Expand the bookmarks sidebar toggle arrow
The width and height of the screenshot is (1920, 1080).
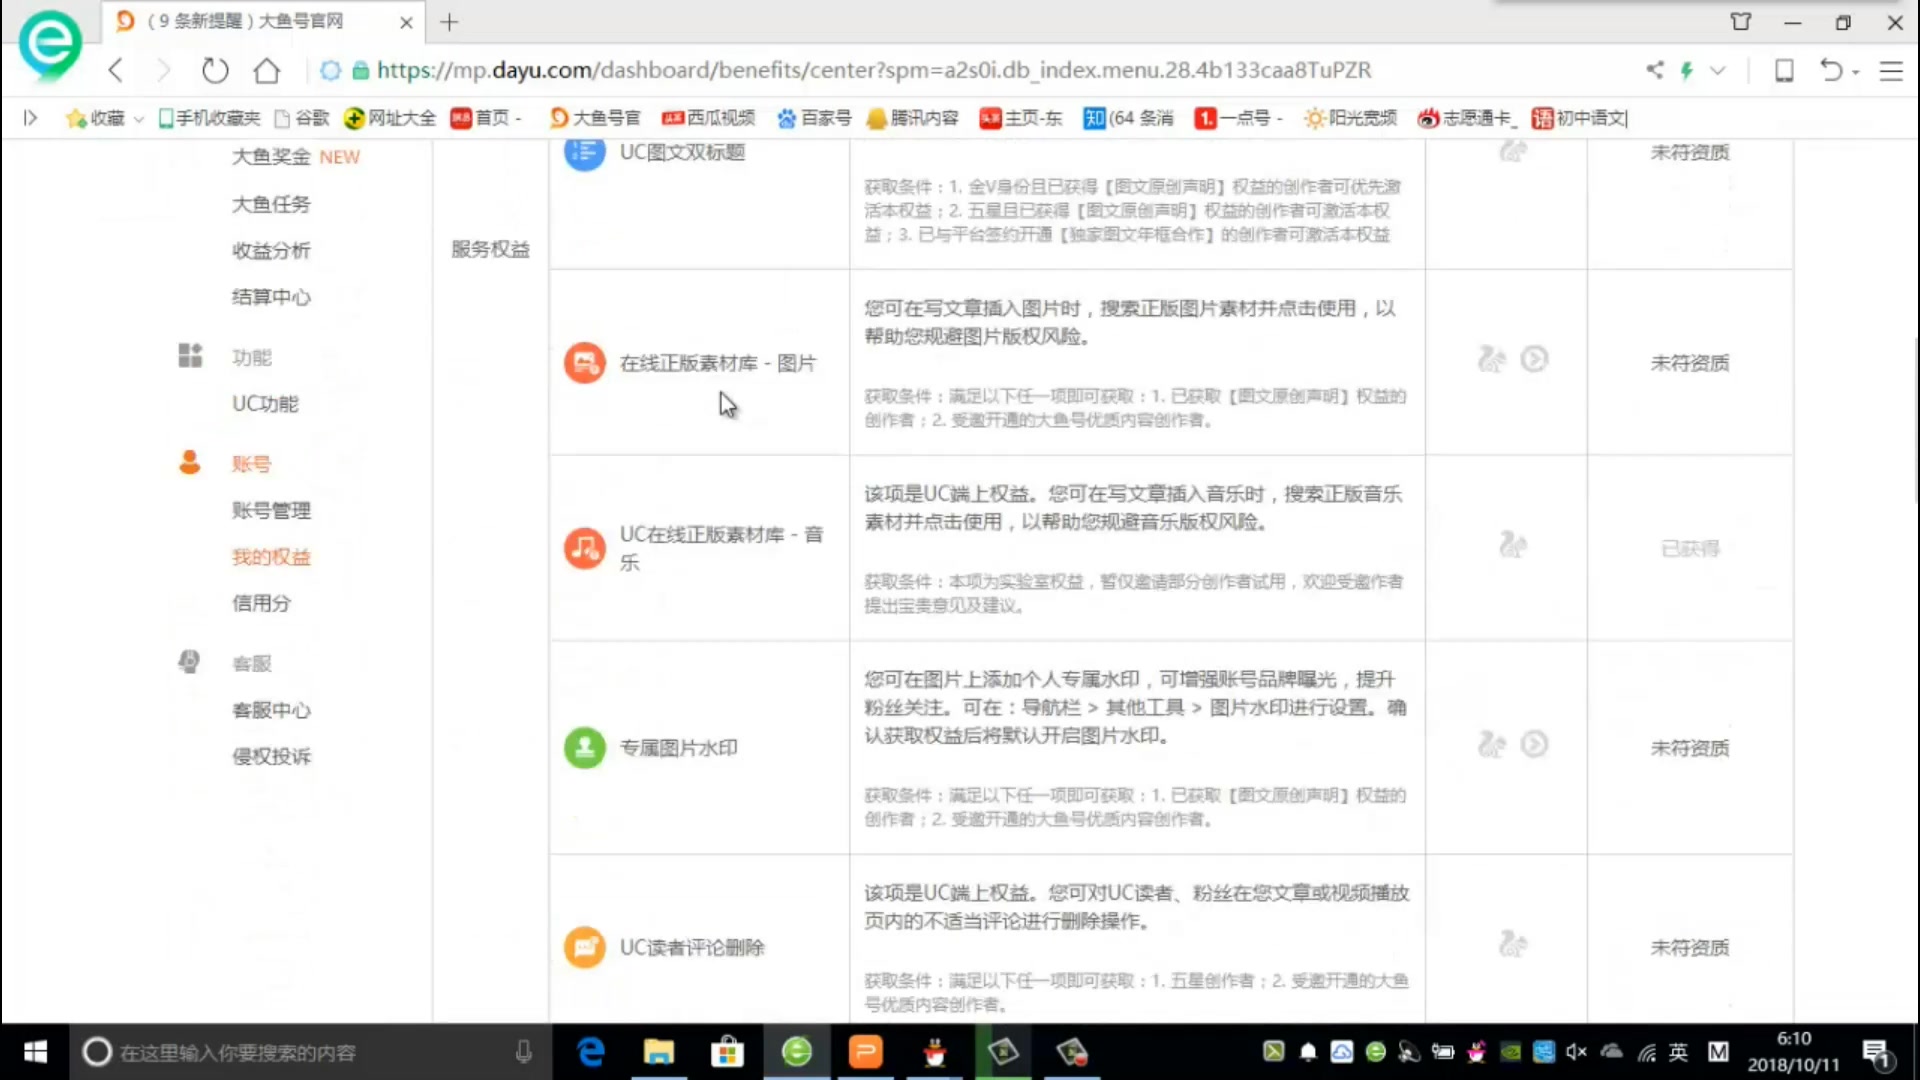[31, 118]
